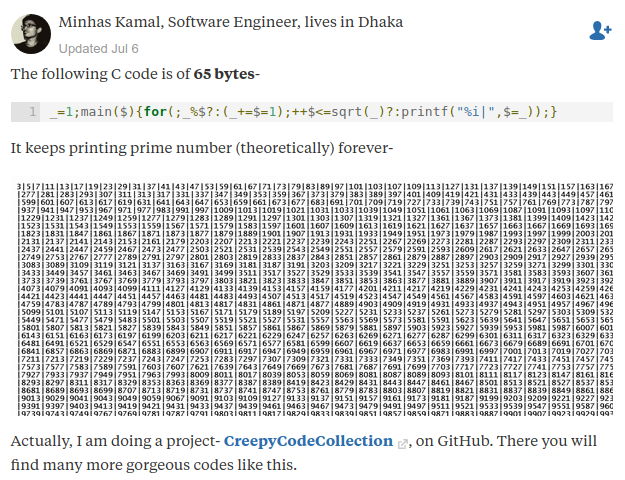625x480 pixels.
Task: Click the bold '65 bytes' text
Action: (224, 74)
